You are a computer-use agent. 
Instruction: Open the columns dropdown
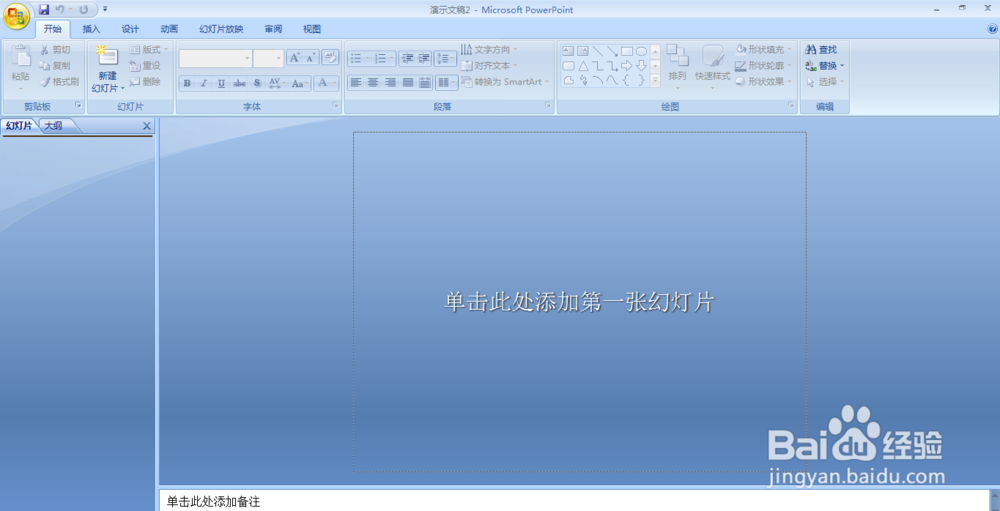point(447,82)
